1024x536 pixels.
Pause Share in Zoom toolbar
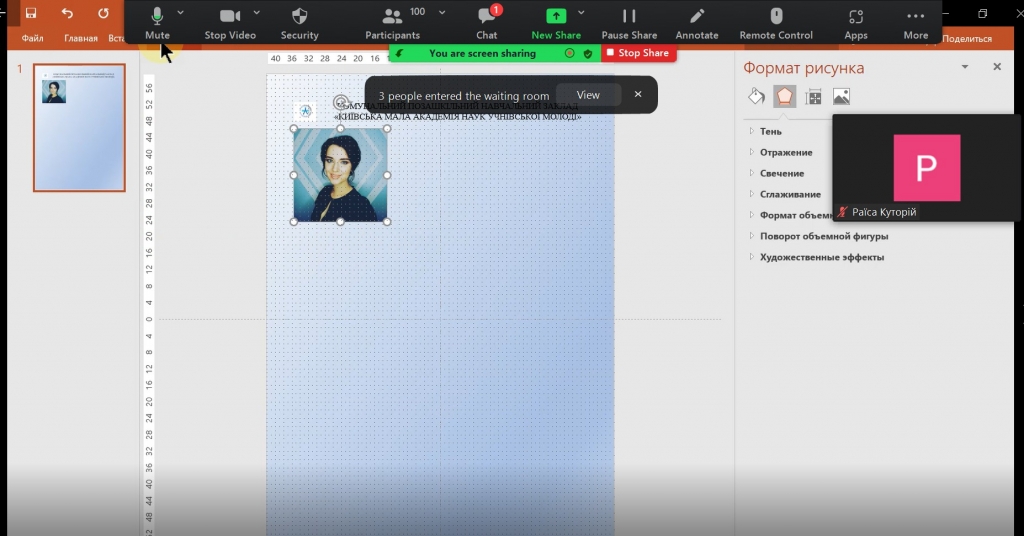pos(629,24)
